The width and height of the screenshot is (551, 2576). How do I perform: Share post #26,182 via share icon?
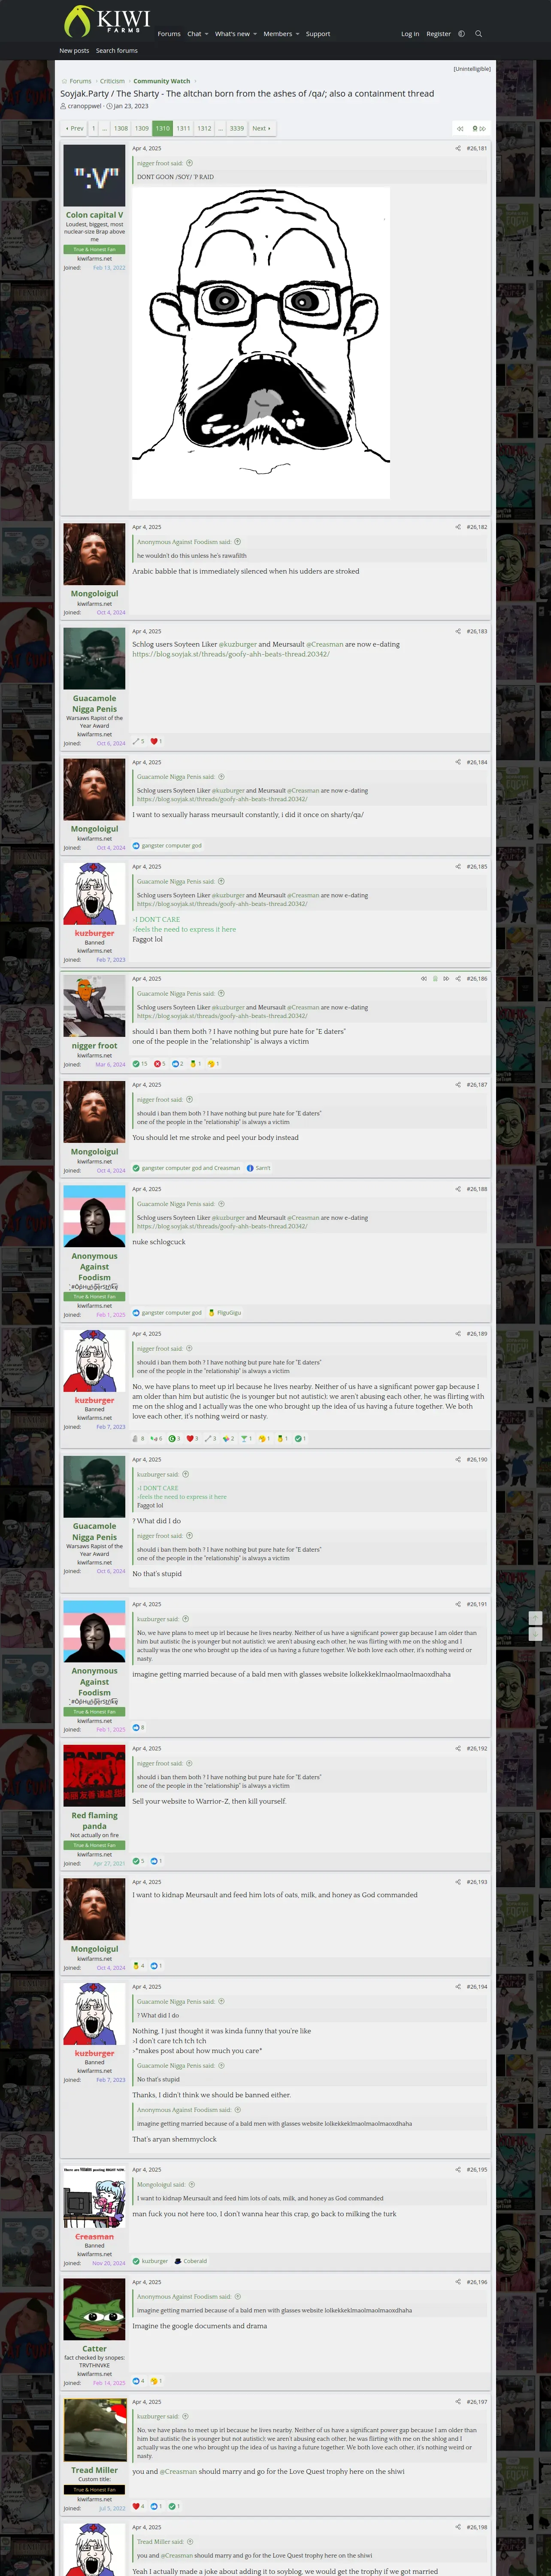[458, 527]
